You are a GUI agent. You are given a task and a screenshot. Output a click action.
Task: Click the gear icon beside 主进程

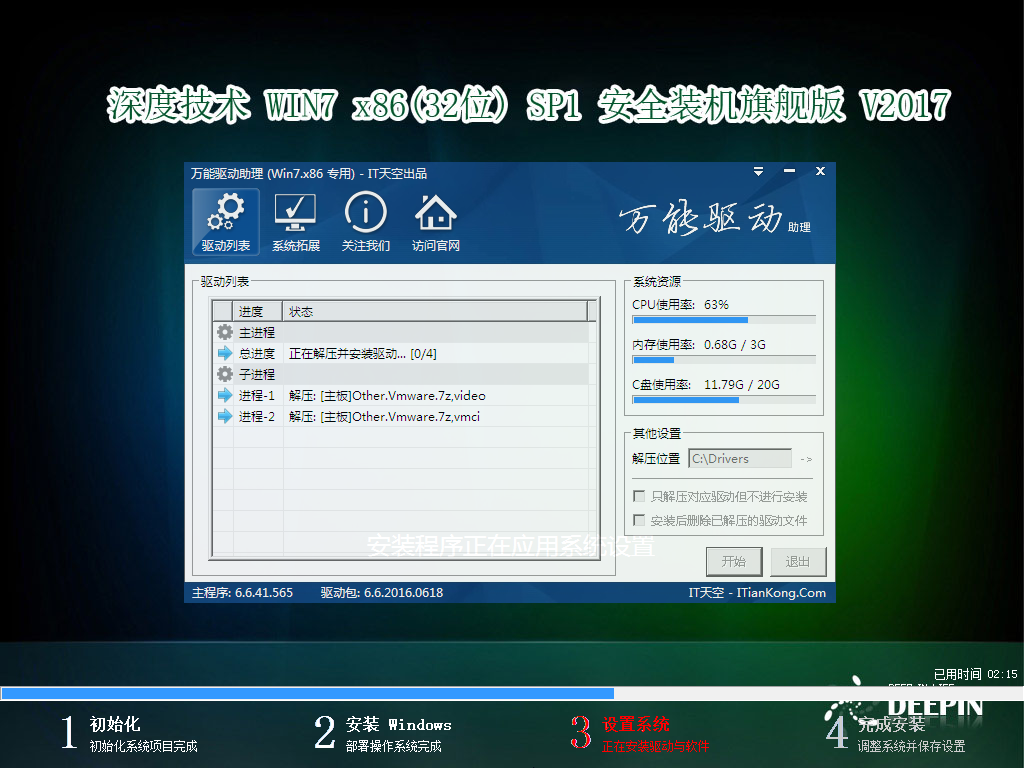tap(225, 332)
